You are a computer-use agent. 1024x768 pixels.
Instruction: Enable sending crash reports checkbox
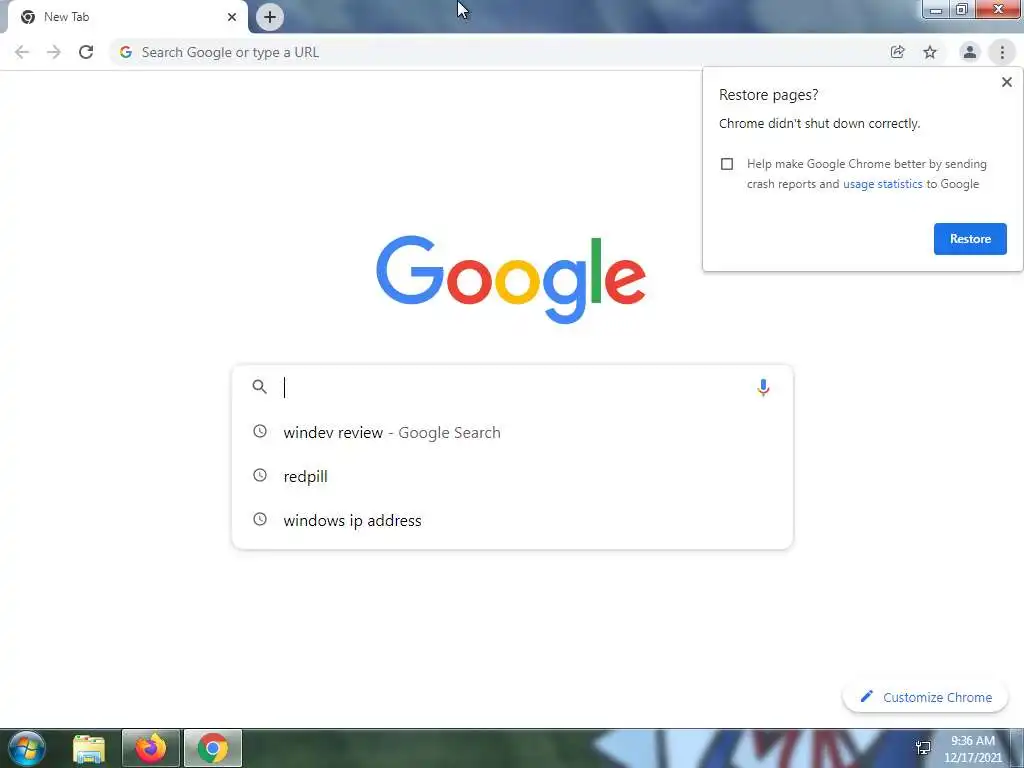pyautogui.click(x=727, y=164)
